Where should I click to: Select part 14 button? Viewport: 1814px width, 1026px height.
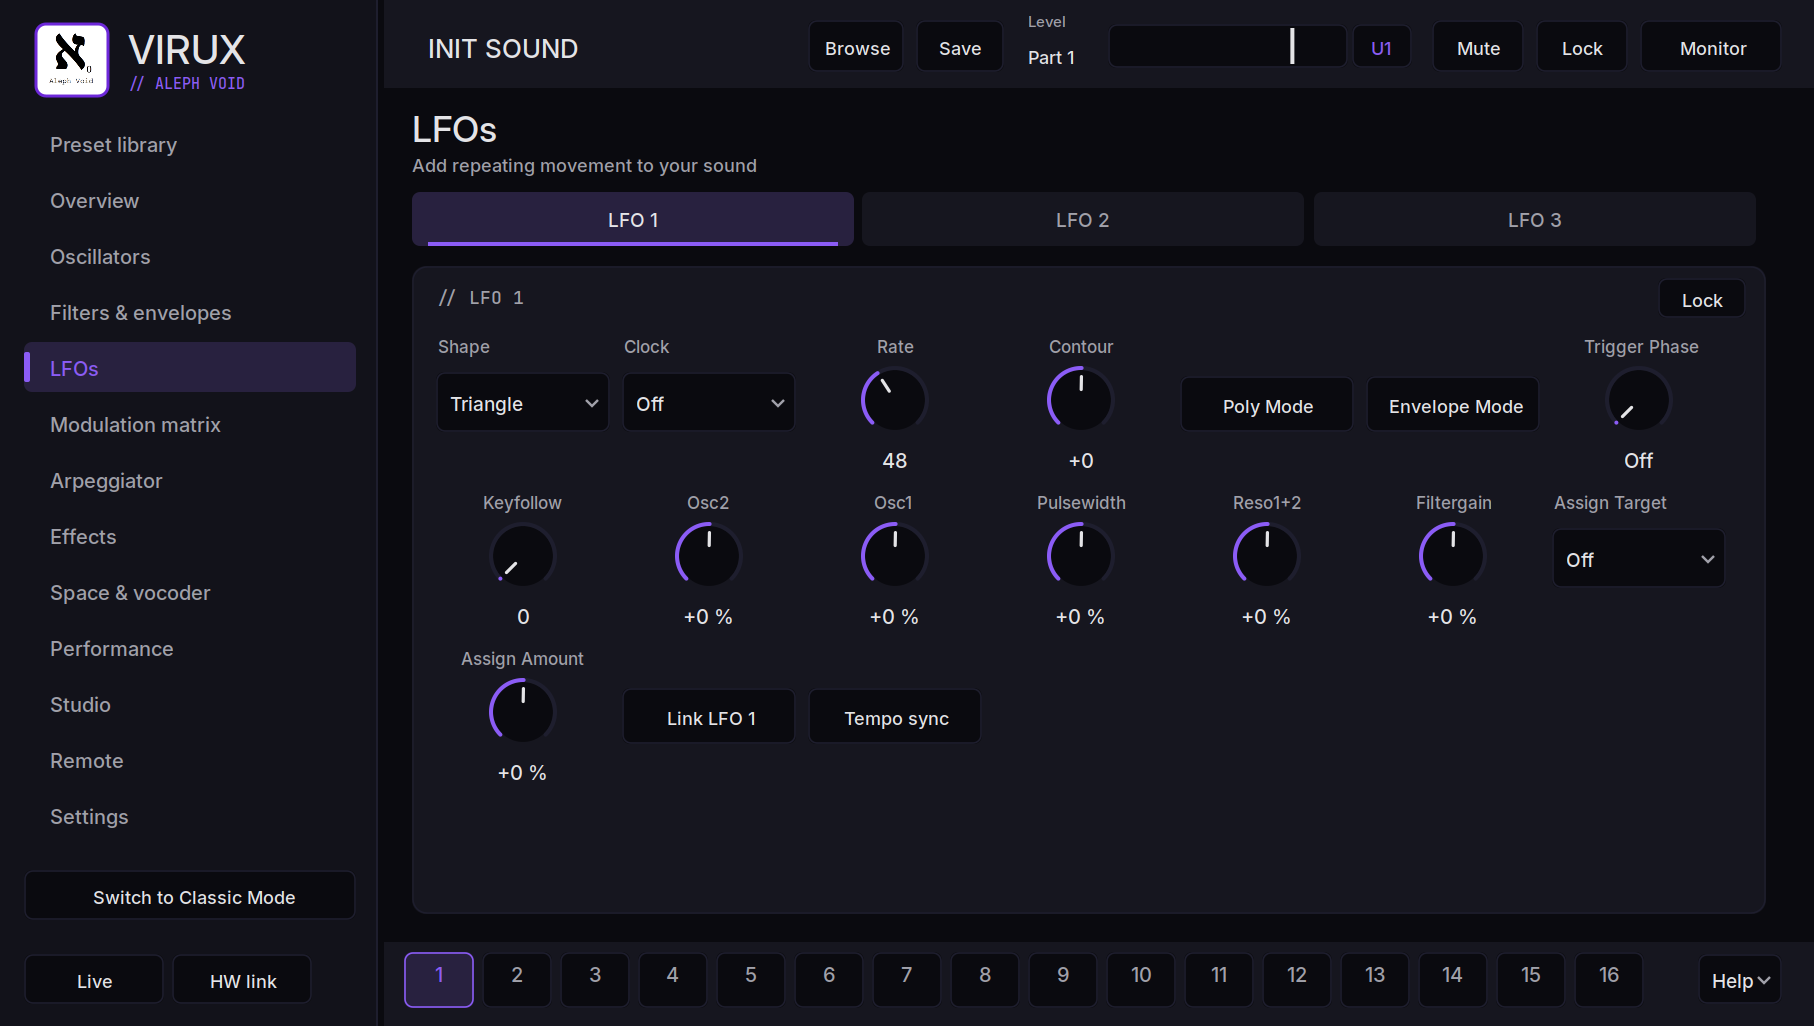1453,979
